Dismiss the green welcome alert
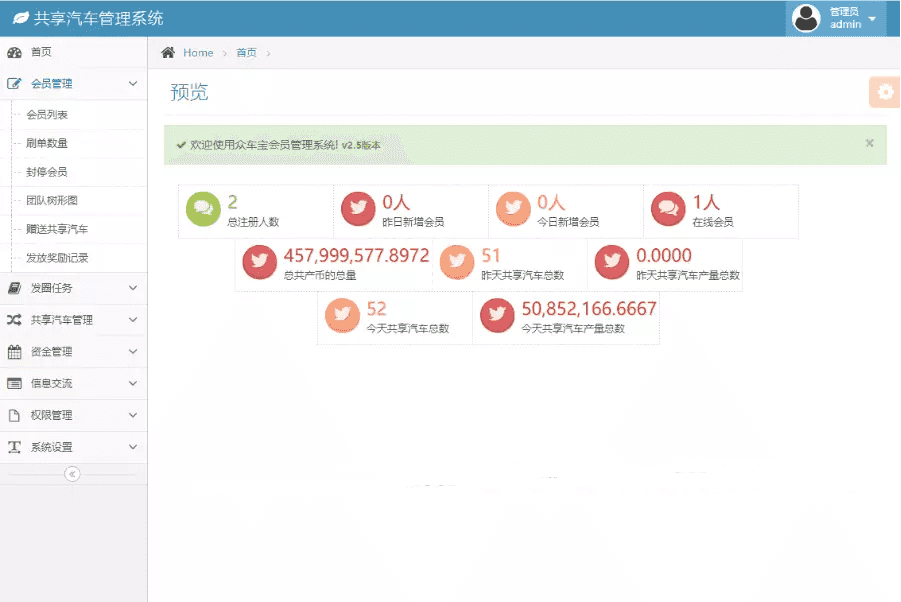The image size is (901, 602). tap(869, 143)
